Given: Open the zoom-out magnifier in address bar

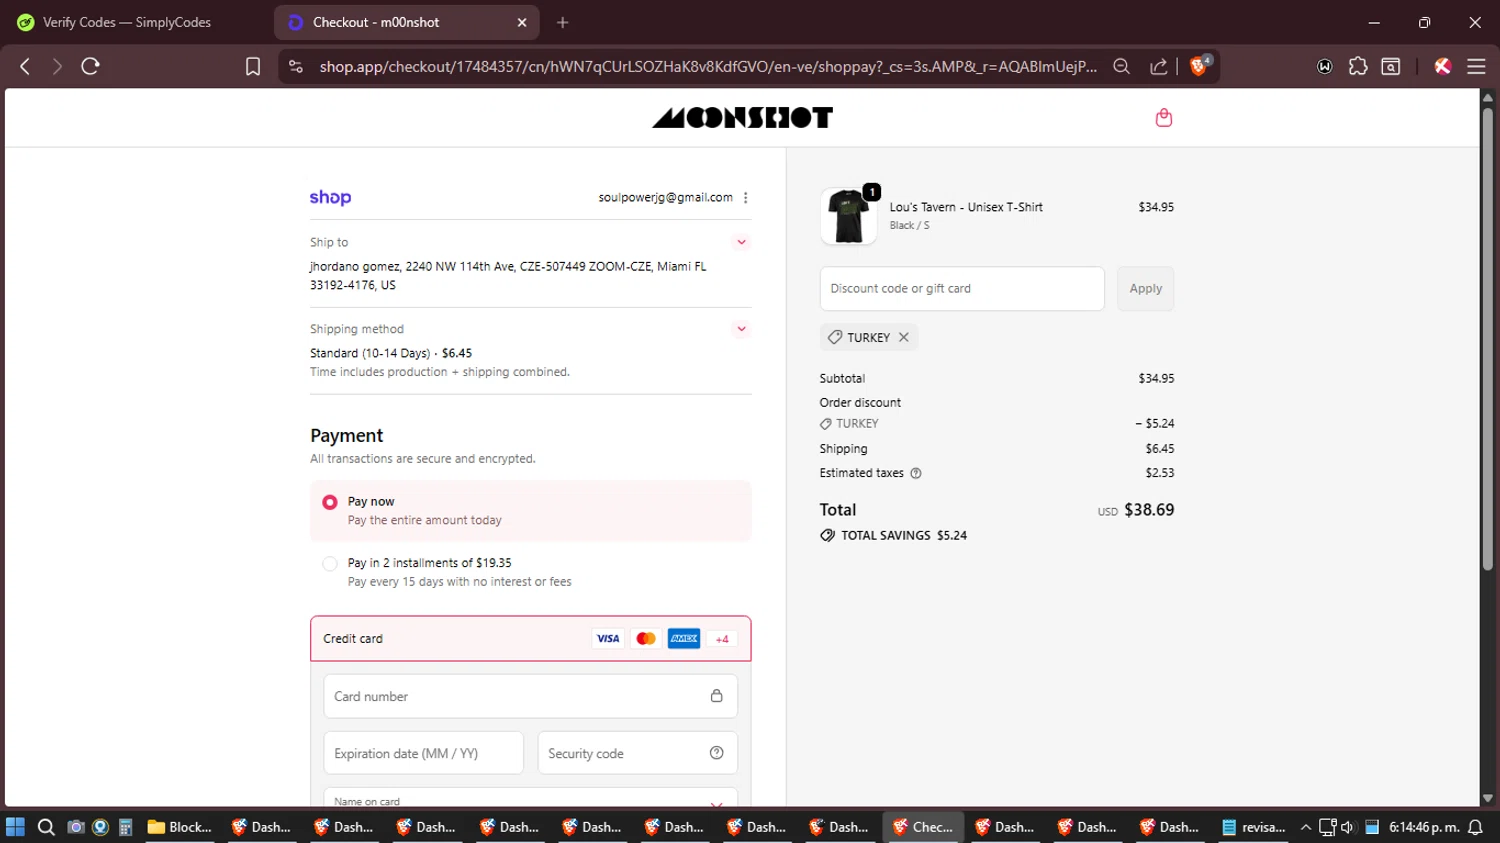Looking at the screenshot, I should coord(1121,66).
